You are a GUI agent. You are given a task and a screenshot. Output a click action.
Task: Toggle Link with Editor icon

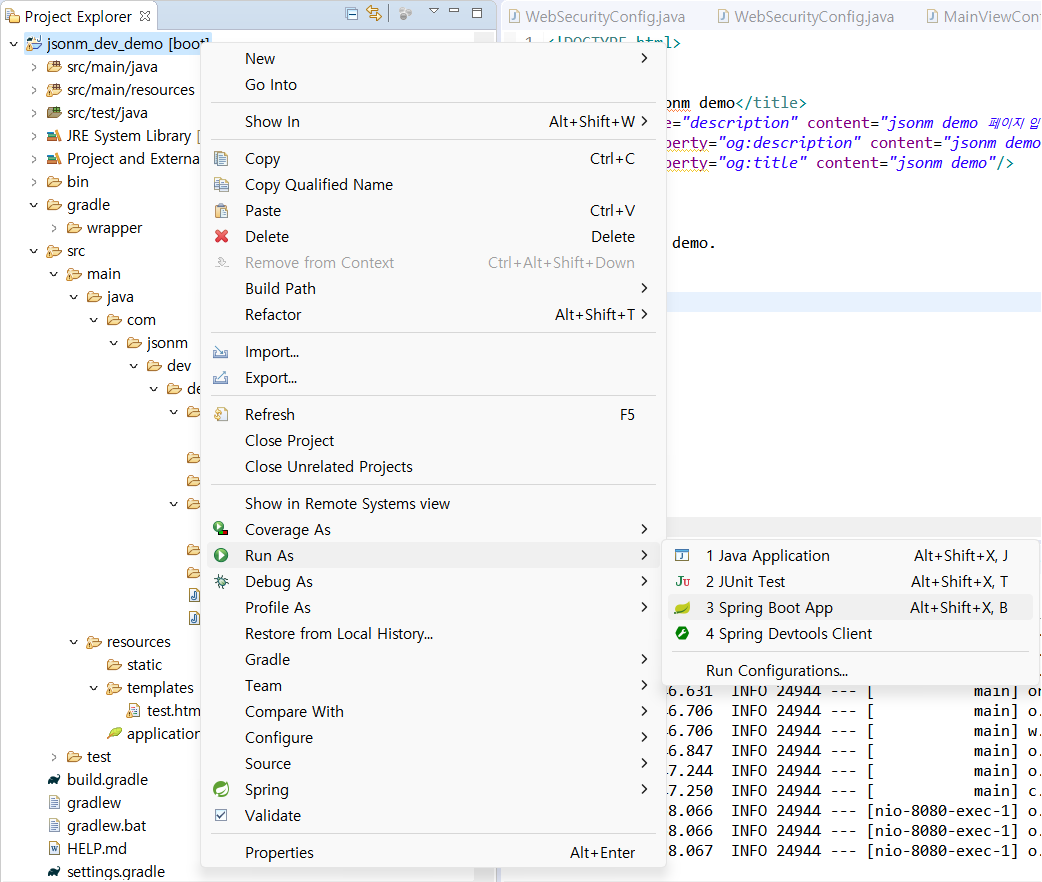[374, 13]
